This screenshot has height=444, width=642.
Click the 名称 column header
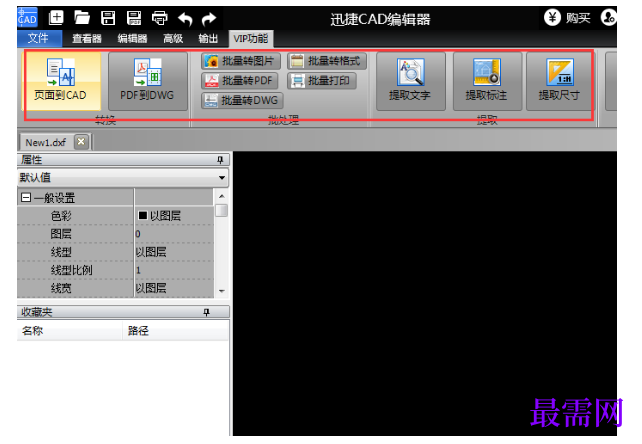coord(70,331)
